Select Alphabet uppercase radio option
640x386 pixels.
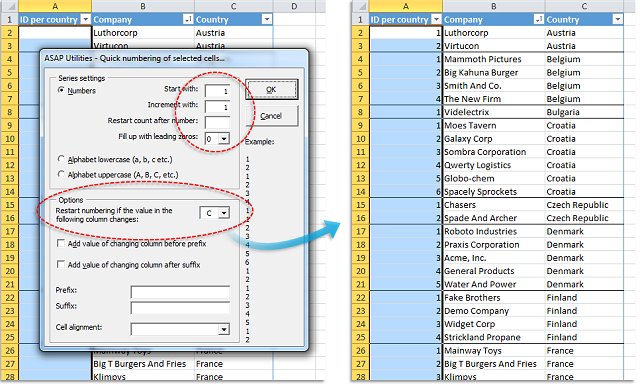point(61,175)
